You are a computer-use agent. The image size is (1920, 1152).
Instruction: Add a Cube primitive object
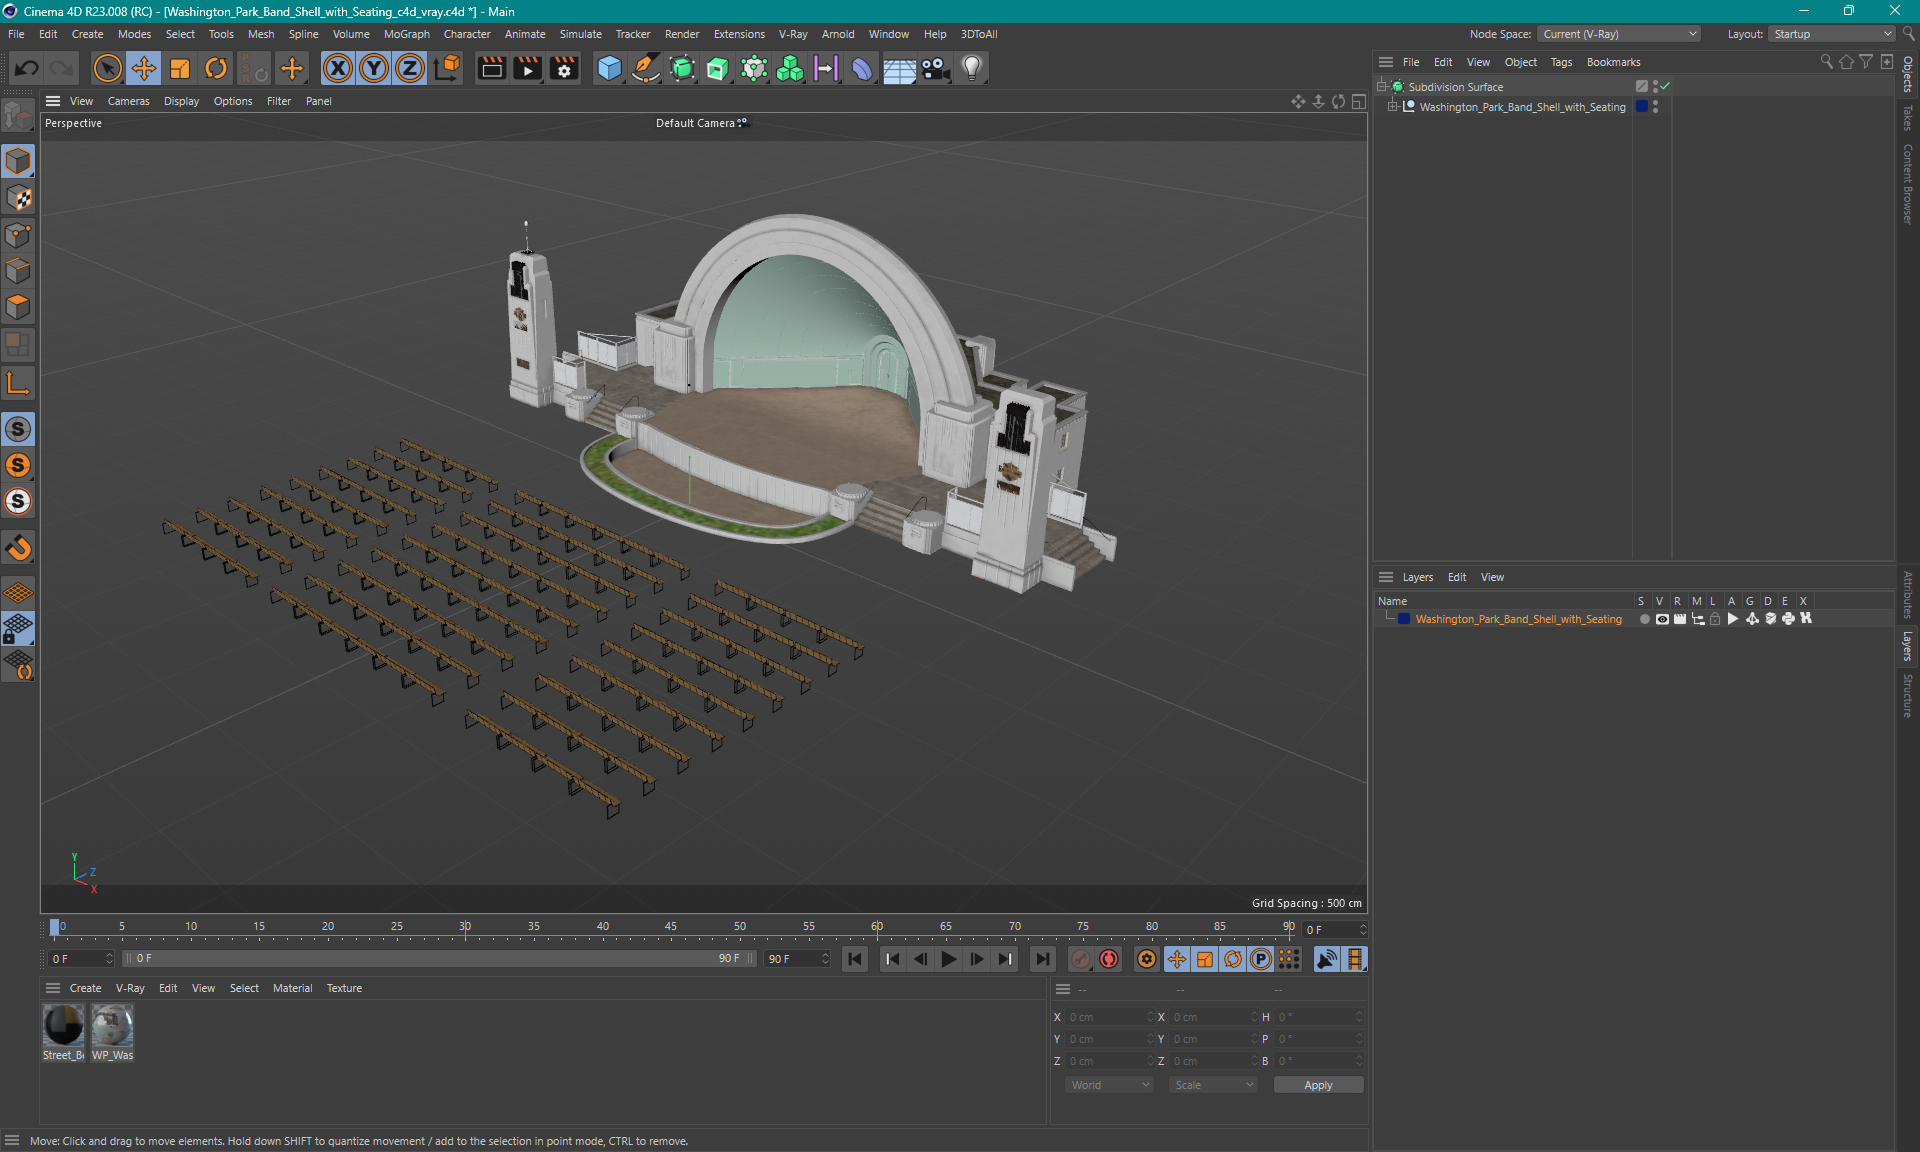pyautogui.click(x=609, y=68)
